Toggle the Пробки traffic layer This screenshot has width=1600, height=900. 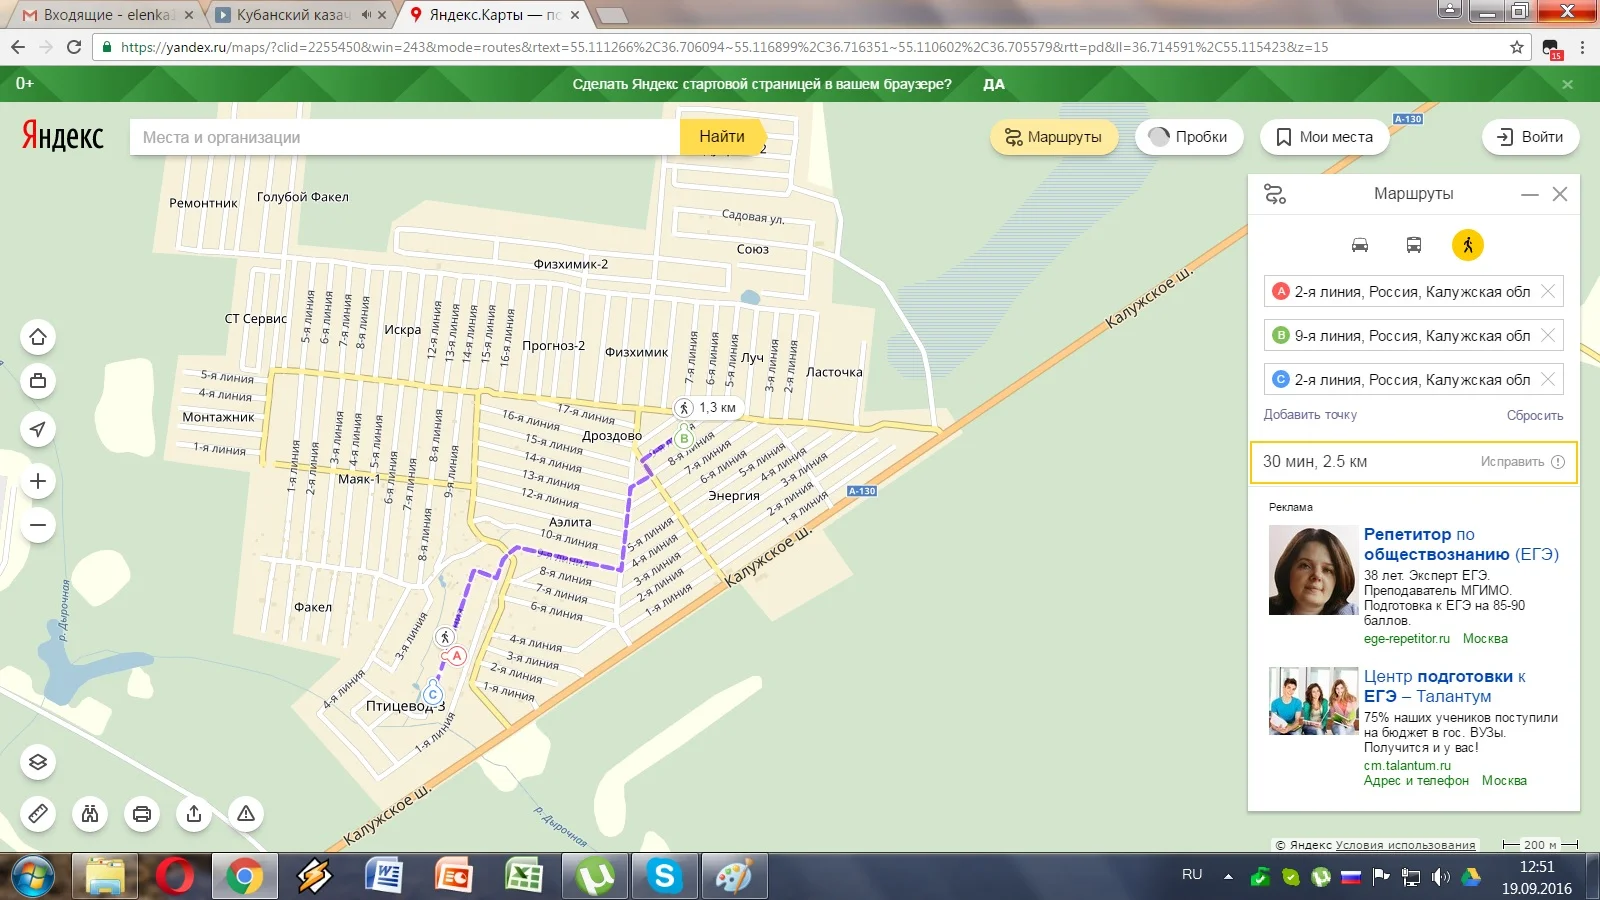[x=1189, y=137]
